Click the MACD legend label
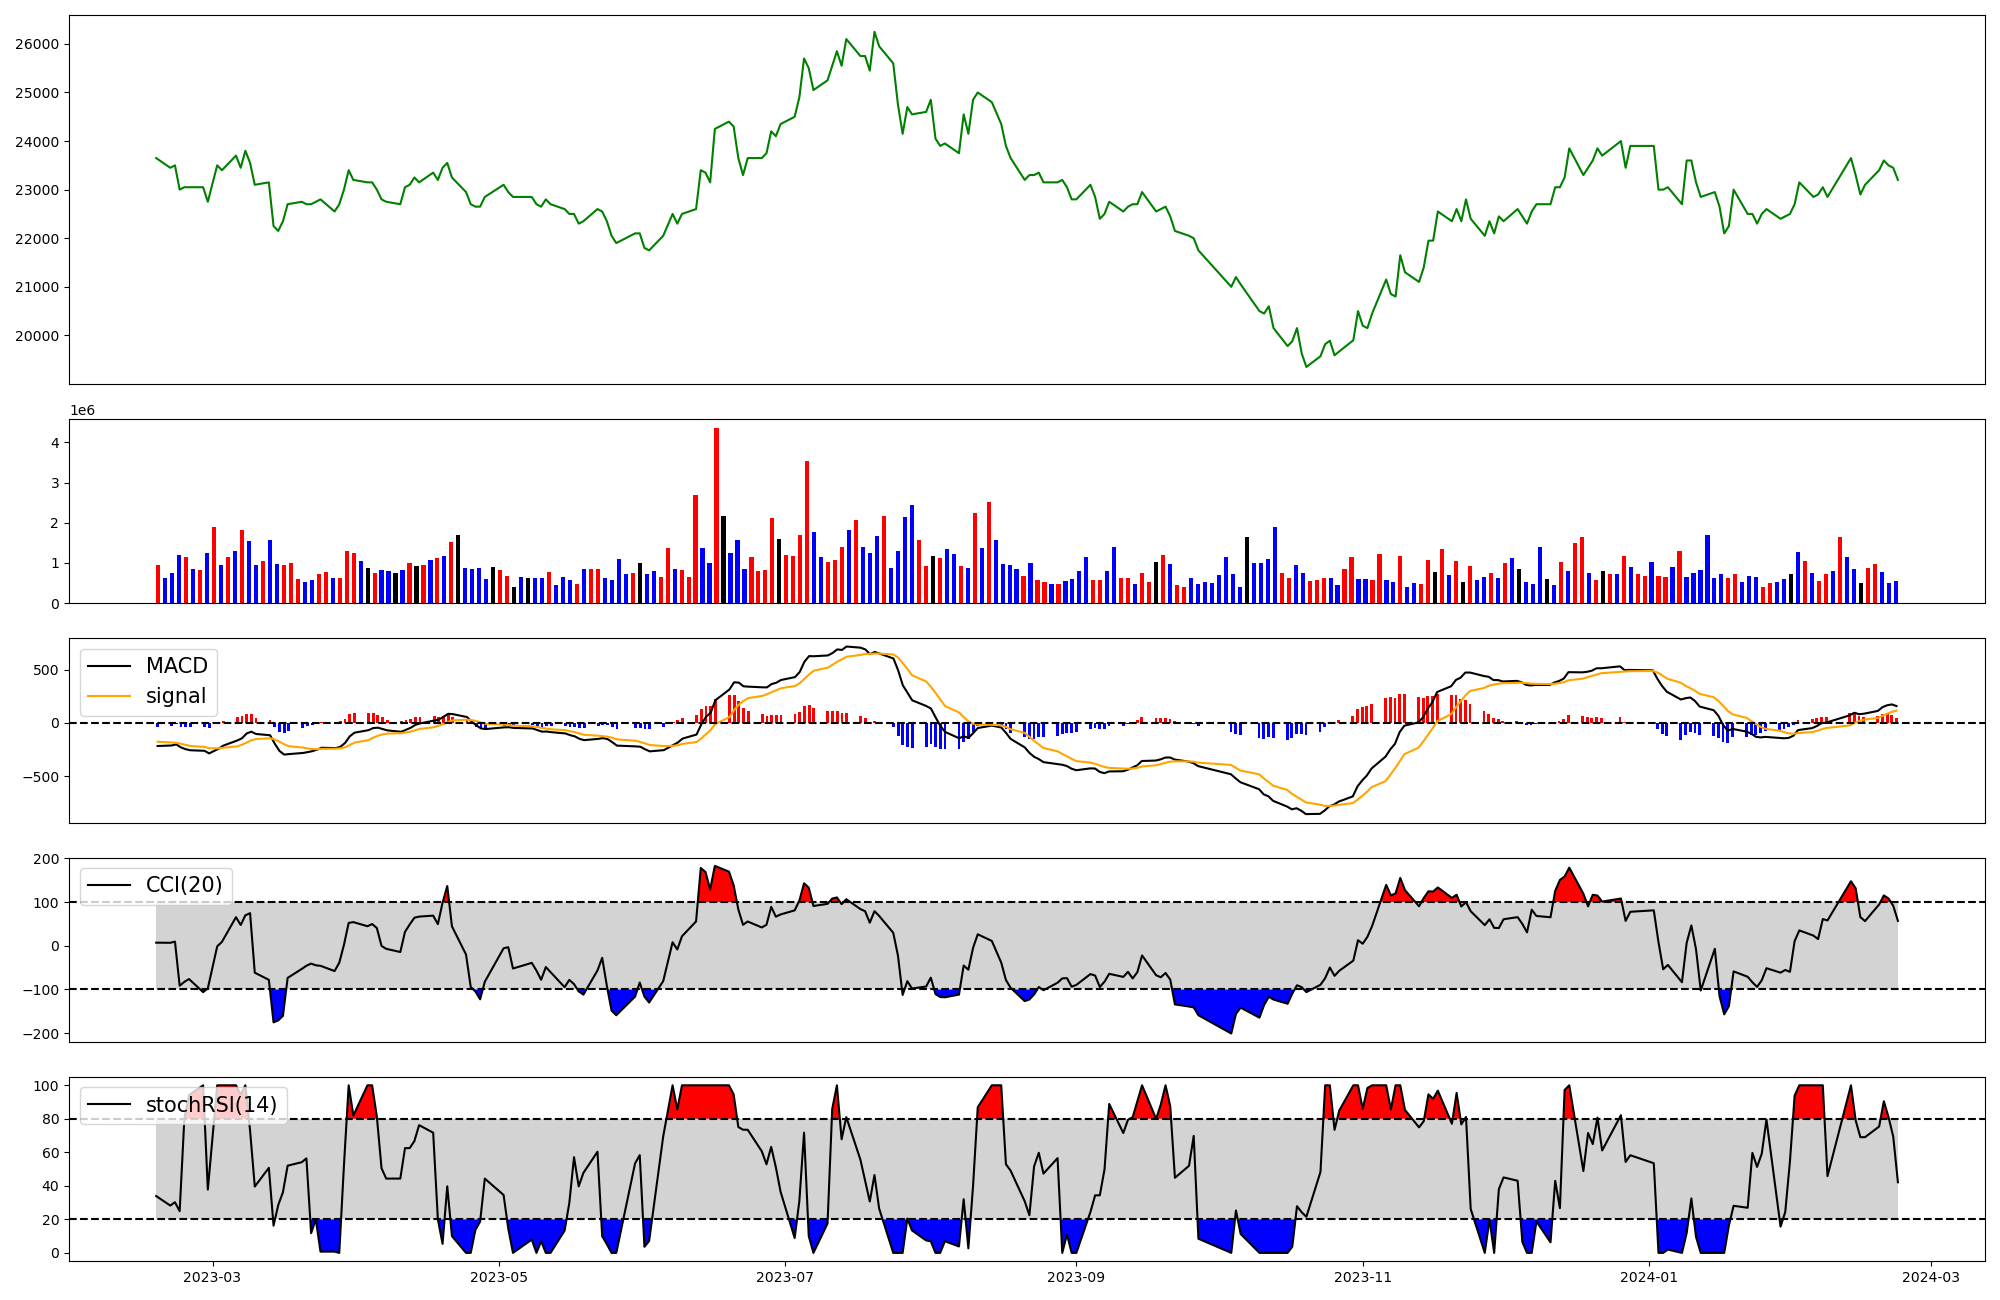The width and height of the screenshot is (2000, 1300). (x=176, y=666)
